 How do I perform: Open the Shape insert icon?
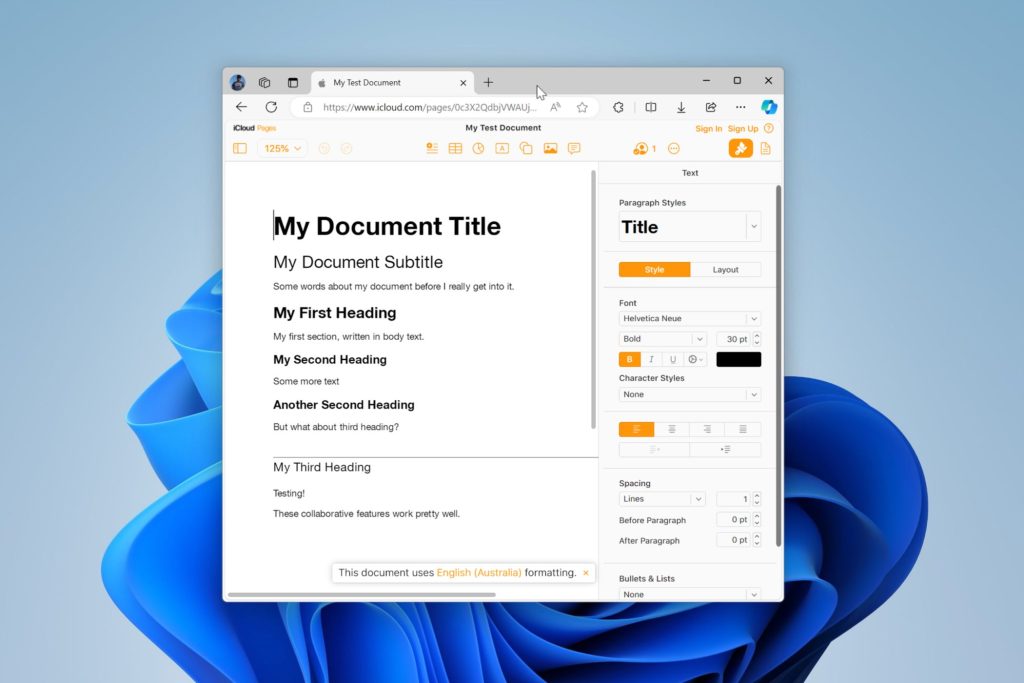click(526, 149)
